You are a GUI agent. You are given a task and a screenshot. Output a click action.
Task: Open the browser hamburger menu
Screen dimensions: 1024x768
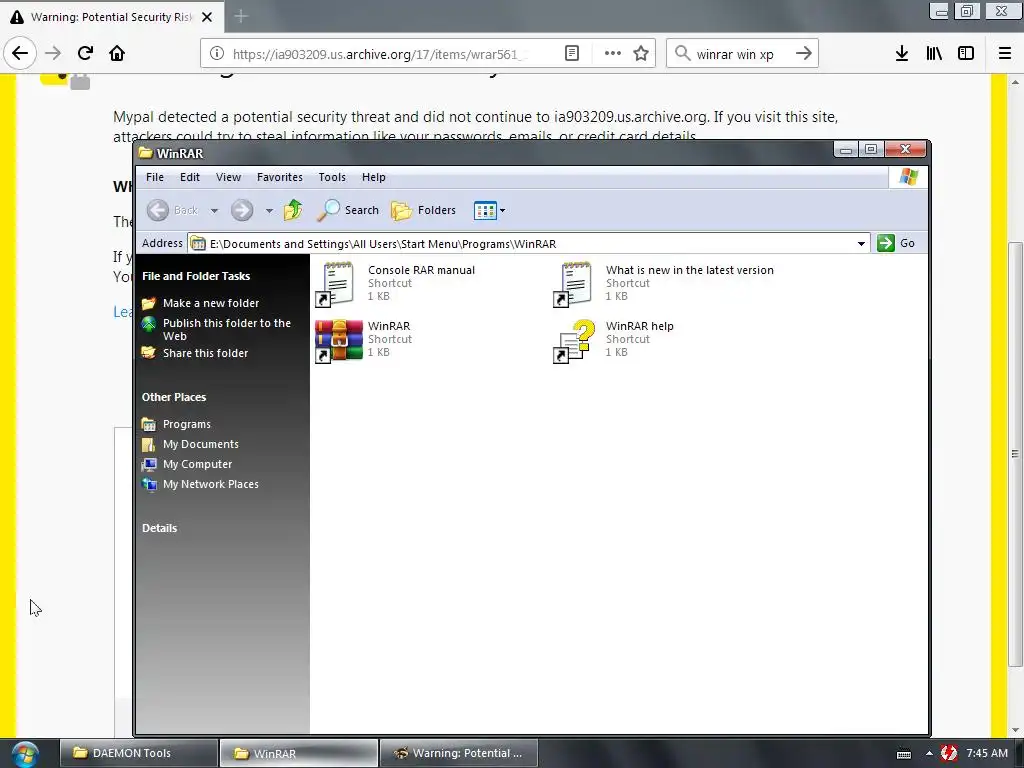[x=1005, y=54]
